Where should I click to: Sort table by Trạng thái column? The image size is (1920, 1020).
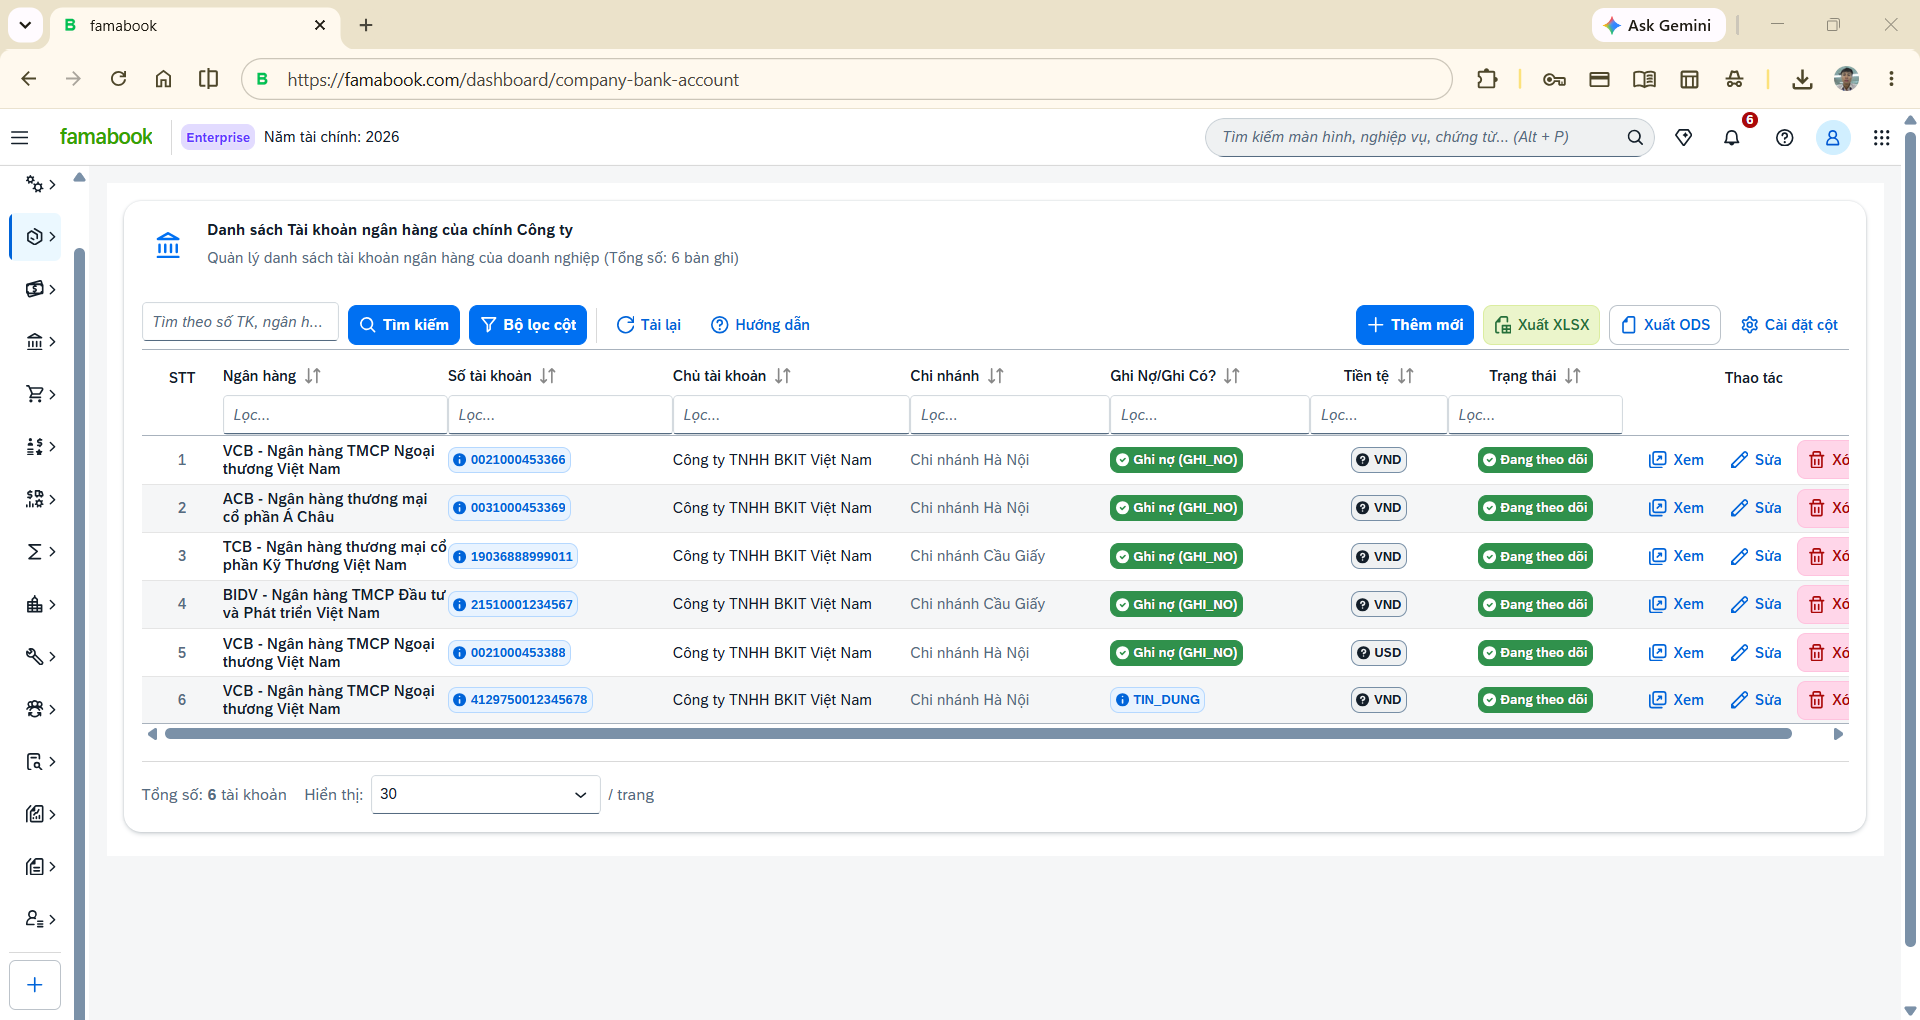click(x=1573, y=376)
